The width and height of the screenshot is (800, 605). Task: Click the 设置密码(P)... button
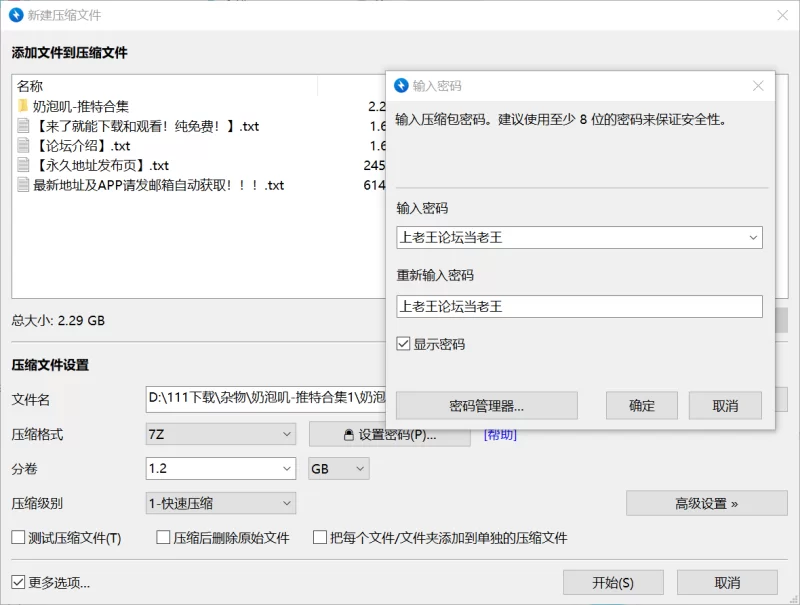[390, 435]
